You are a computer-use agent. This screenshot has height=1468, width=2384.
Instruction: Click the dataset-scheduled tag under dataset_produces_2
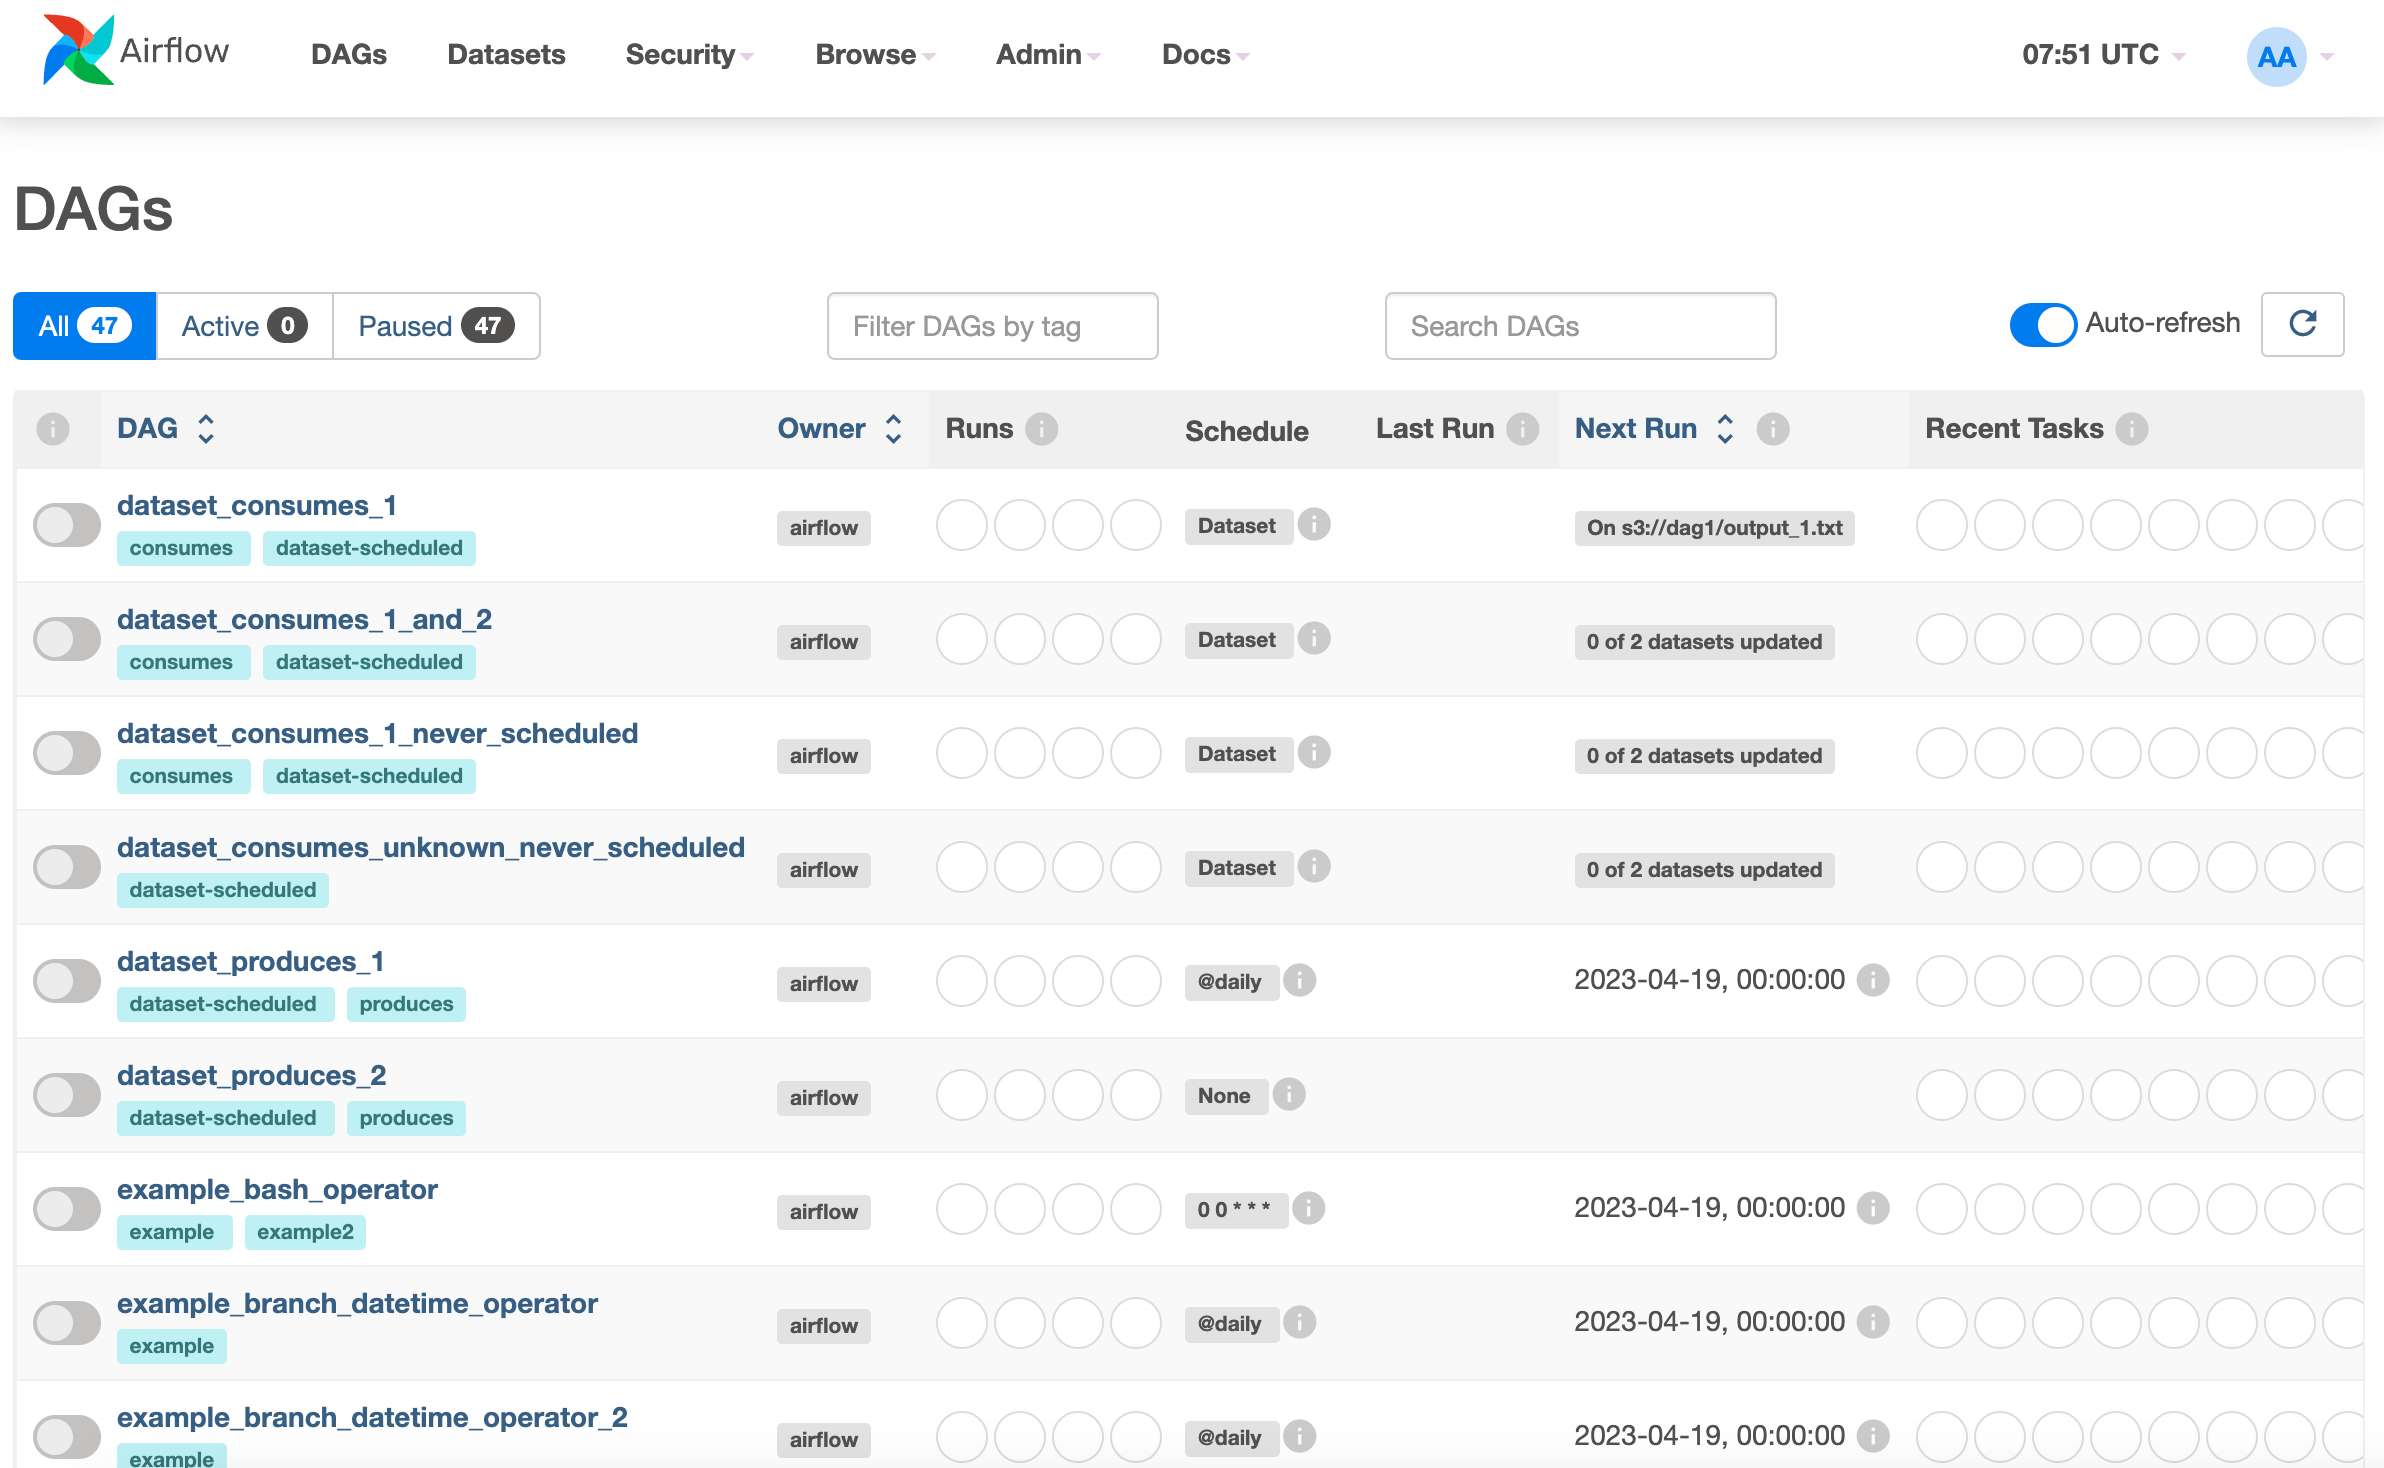(x=223, y=1118)
